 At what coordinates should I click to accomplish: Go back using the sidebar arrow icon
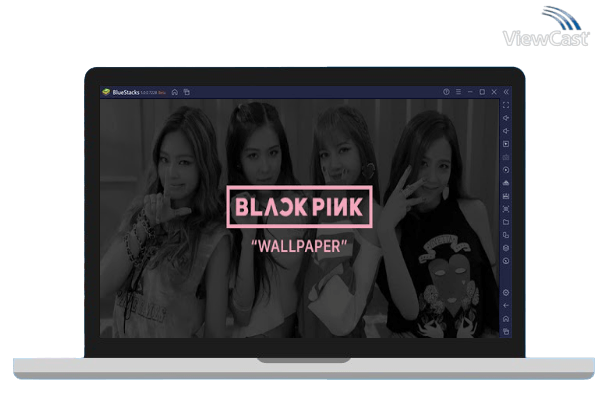tap(506, 306)
